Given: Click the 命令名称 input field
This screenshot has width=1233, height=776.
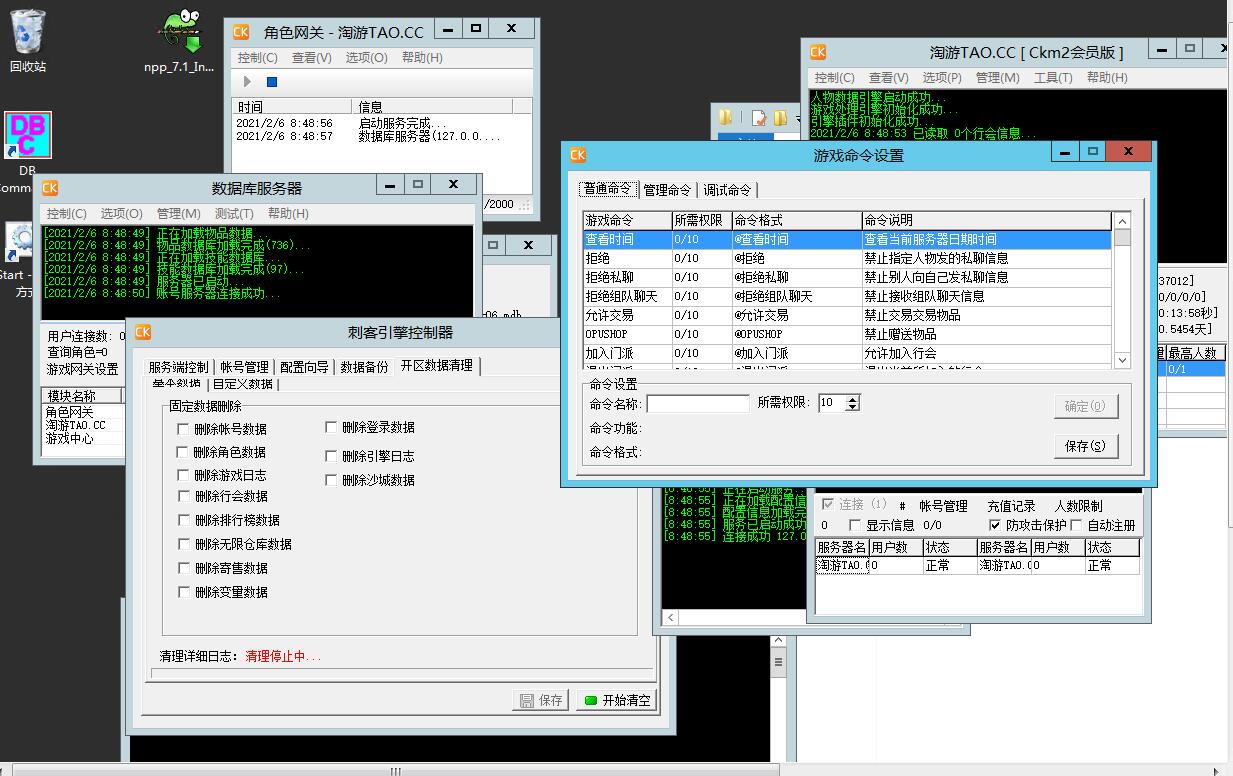Looking at the screenshot, I should pos(697,404).
